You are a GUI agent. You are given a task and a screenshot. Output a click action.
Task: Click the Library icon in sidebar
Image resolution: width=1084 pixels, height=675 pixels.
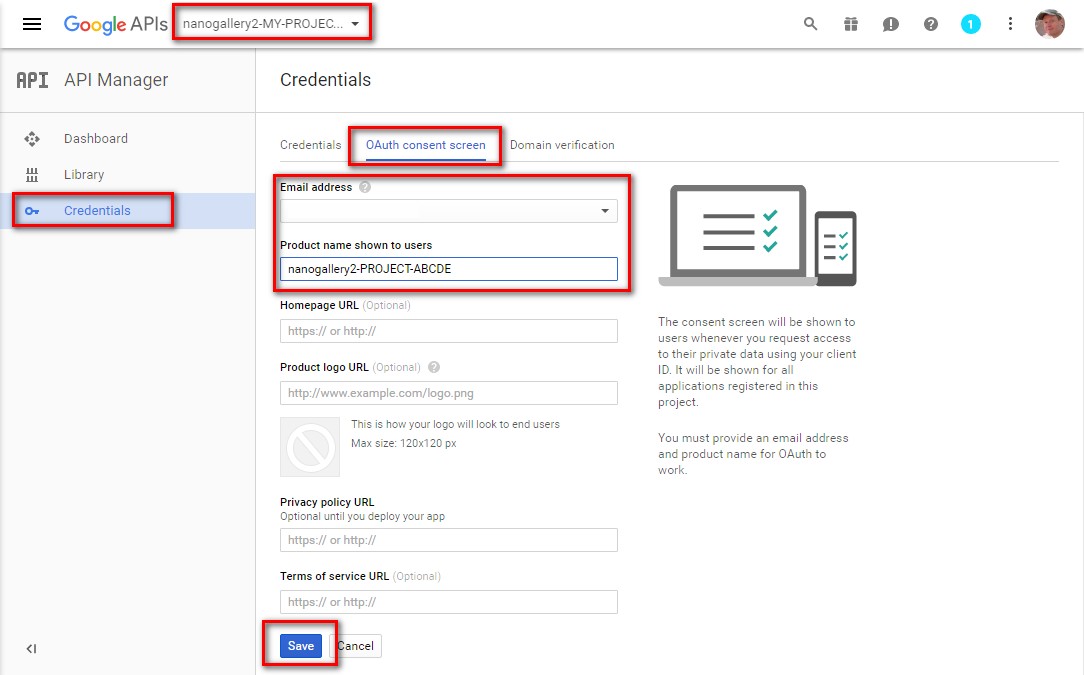32,175
